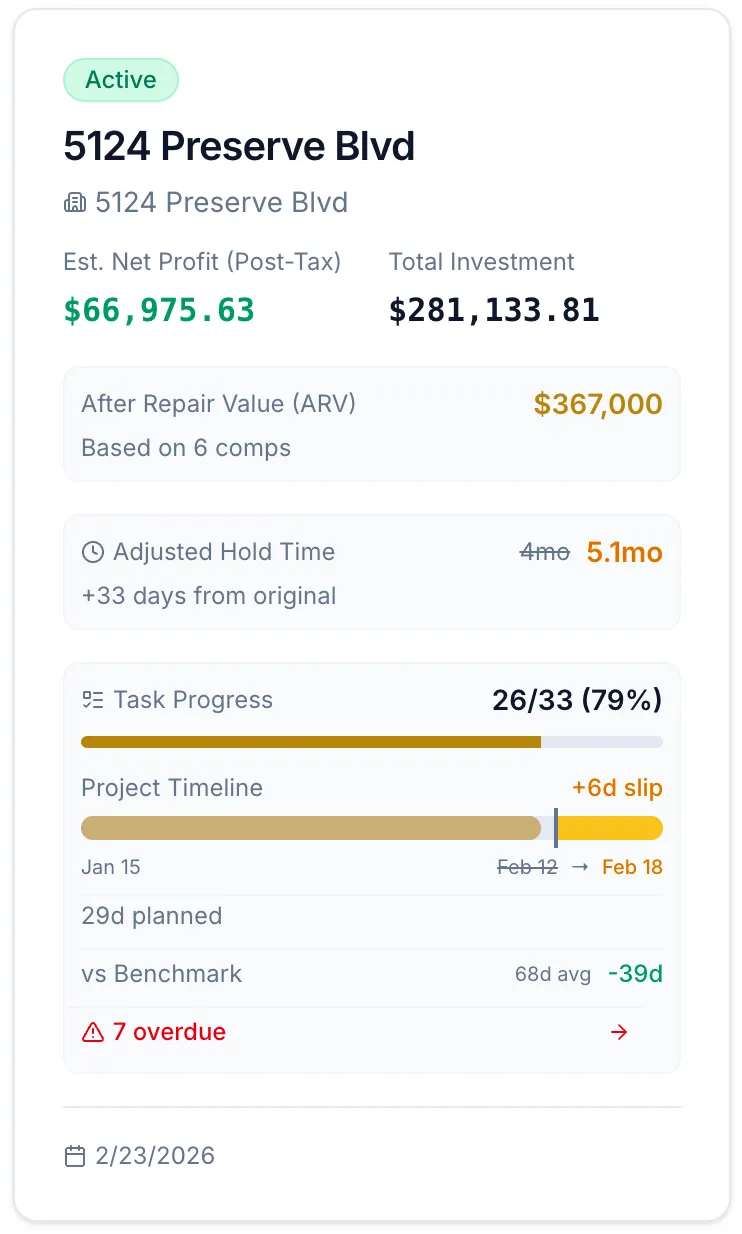Click the -39d benchmark difference
Viewport: 742px width, 1234px height.
pyautogui.click(x=635, y=974)
